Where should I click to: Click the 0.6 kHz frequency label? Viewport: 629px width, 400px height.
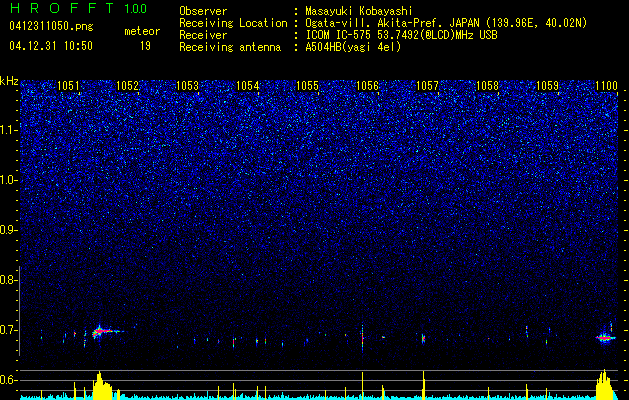pos(9,380)
